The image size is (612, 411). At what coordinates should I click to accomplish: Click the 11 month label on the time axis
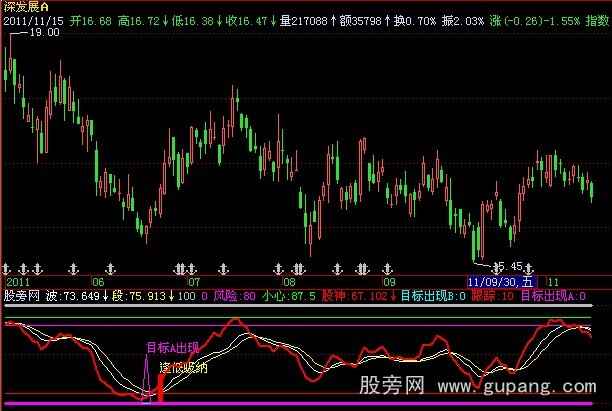(x=553, y=282)
